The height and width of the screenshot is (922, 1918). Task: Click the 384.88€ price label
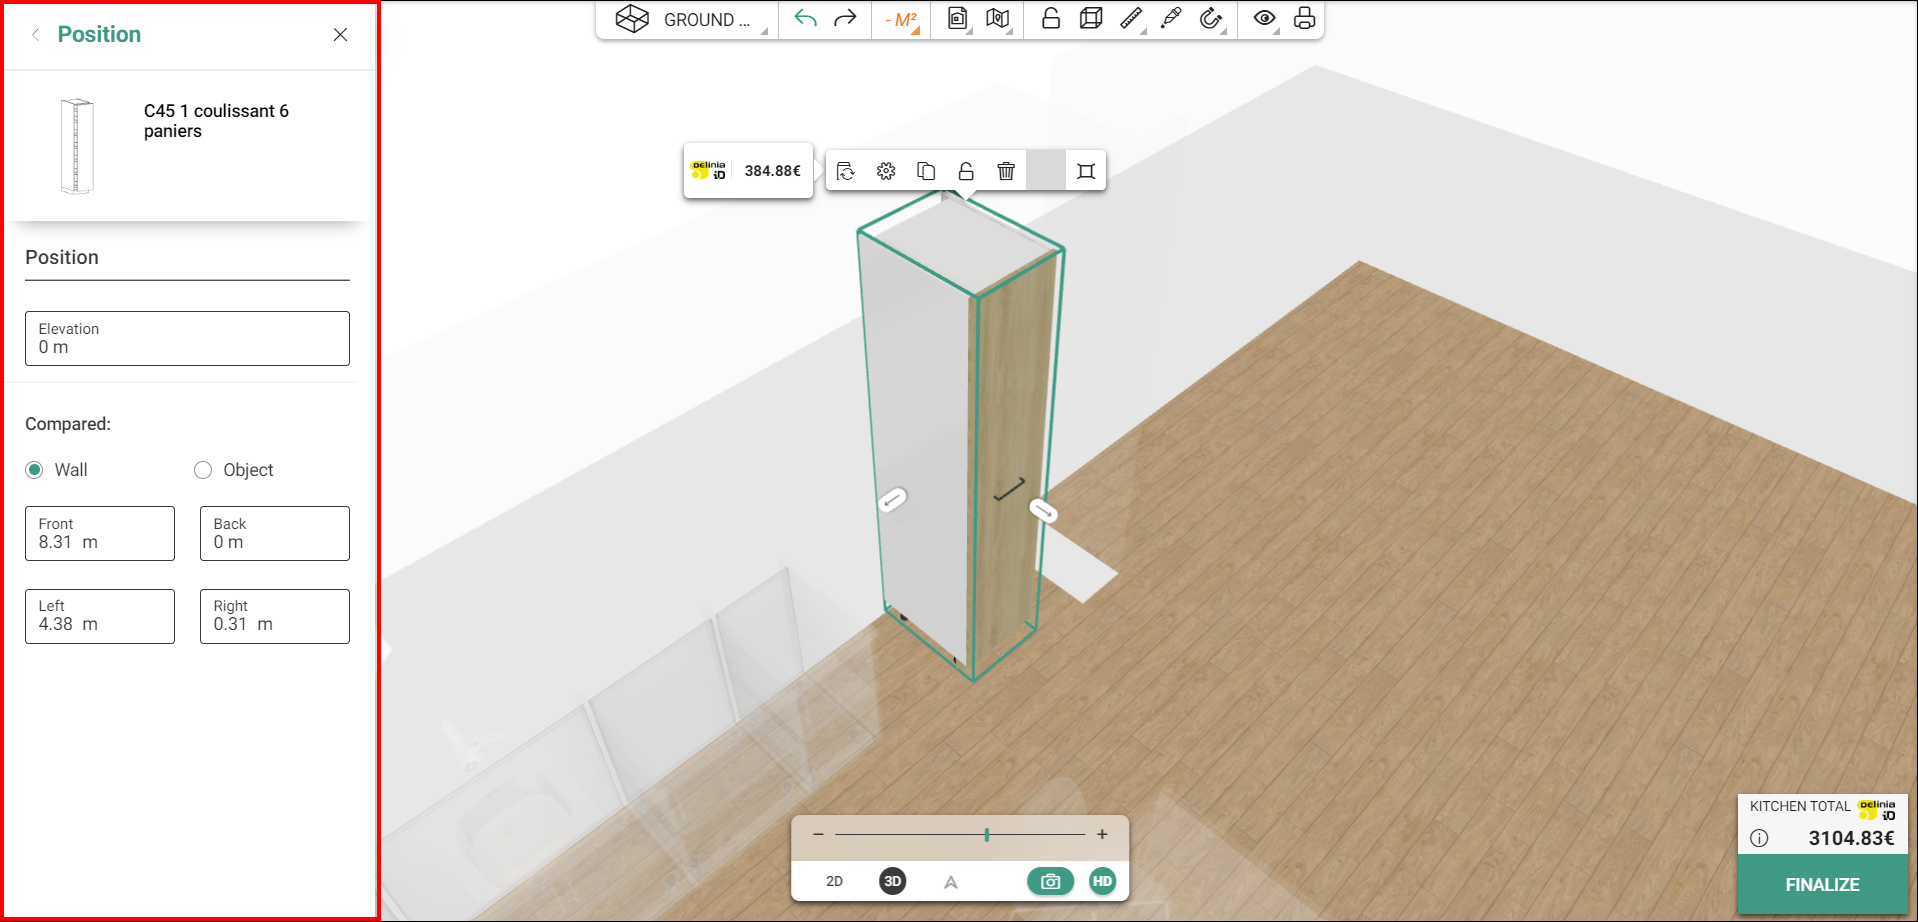click(x=772, y=171)
